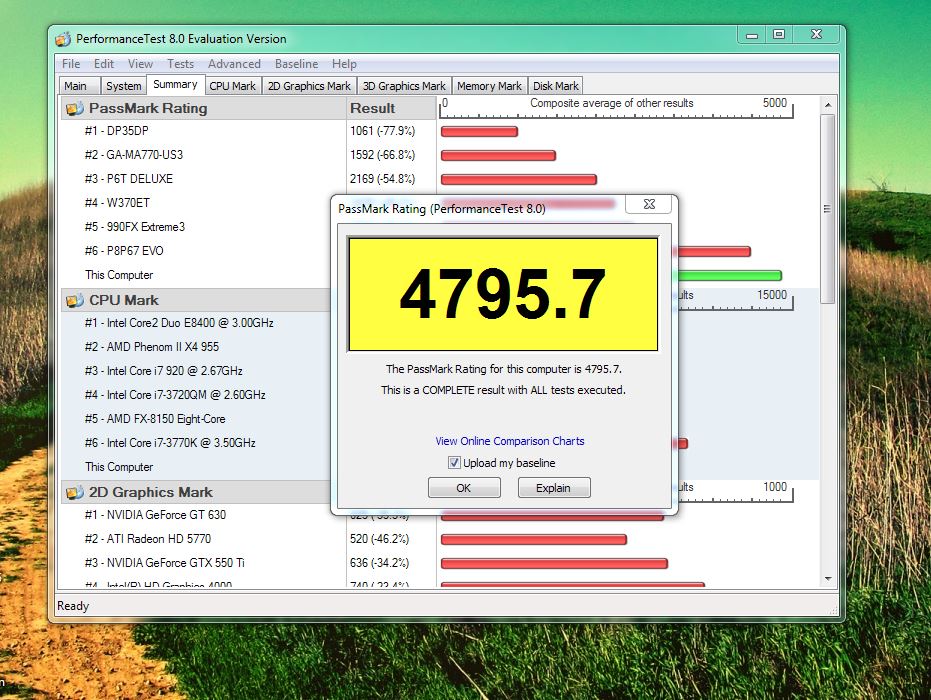Click the result value '636 (-34.2%)'
The width and height of the screenshot is (931, 700).
pyautogui.click(x=379, y=563)
